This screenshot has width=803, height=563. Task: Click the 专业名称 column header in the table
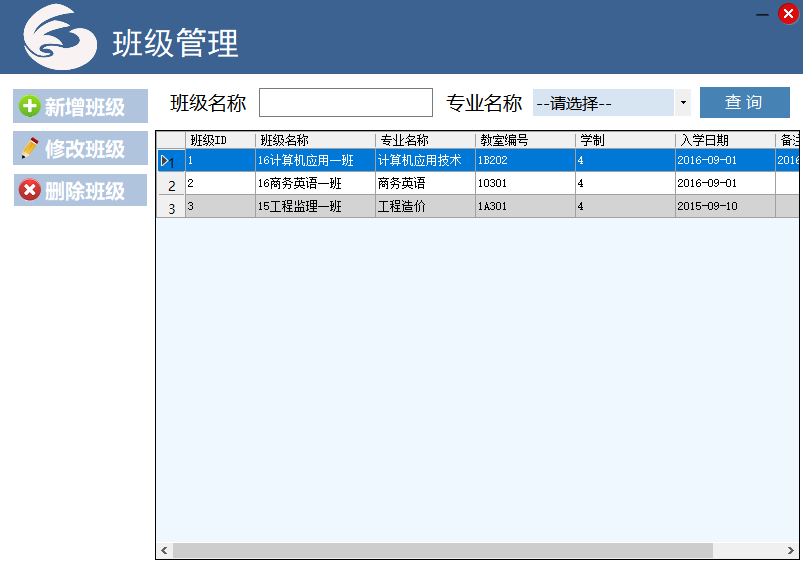(425, 140)
